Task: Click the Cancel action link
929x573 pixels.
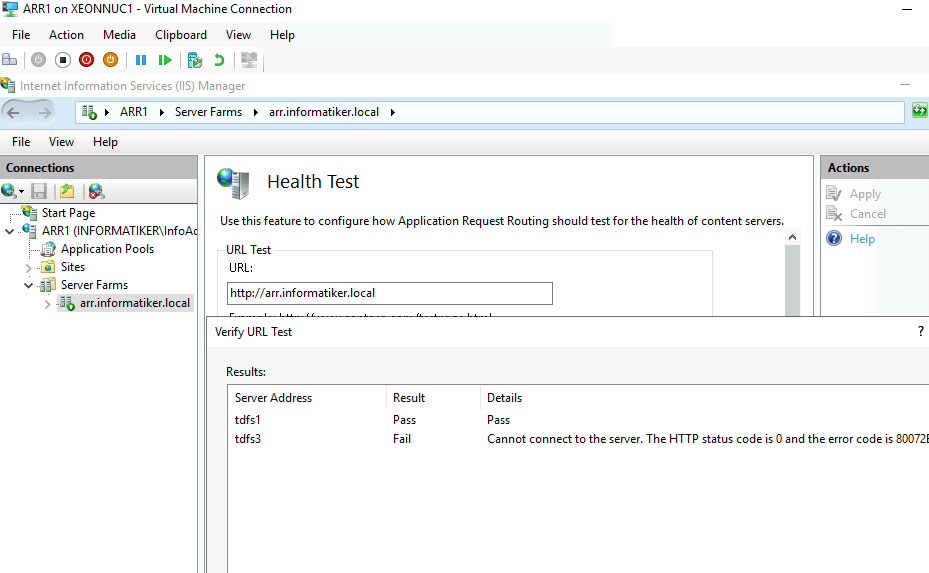Action: pos(868,214)
